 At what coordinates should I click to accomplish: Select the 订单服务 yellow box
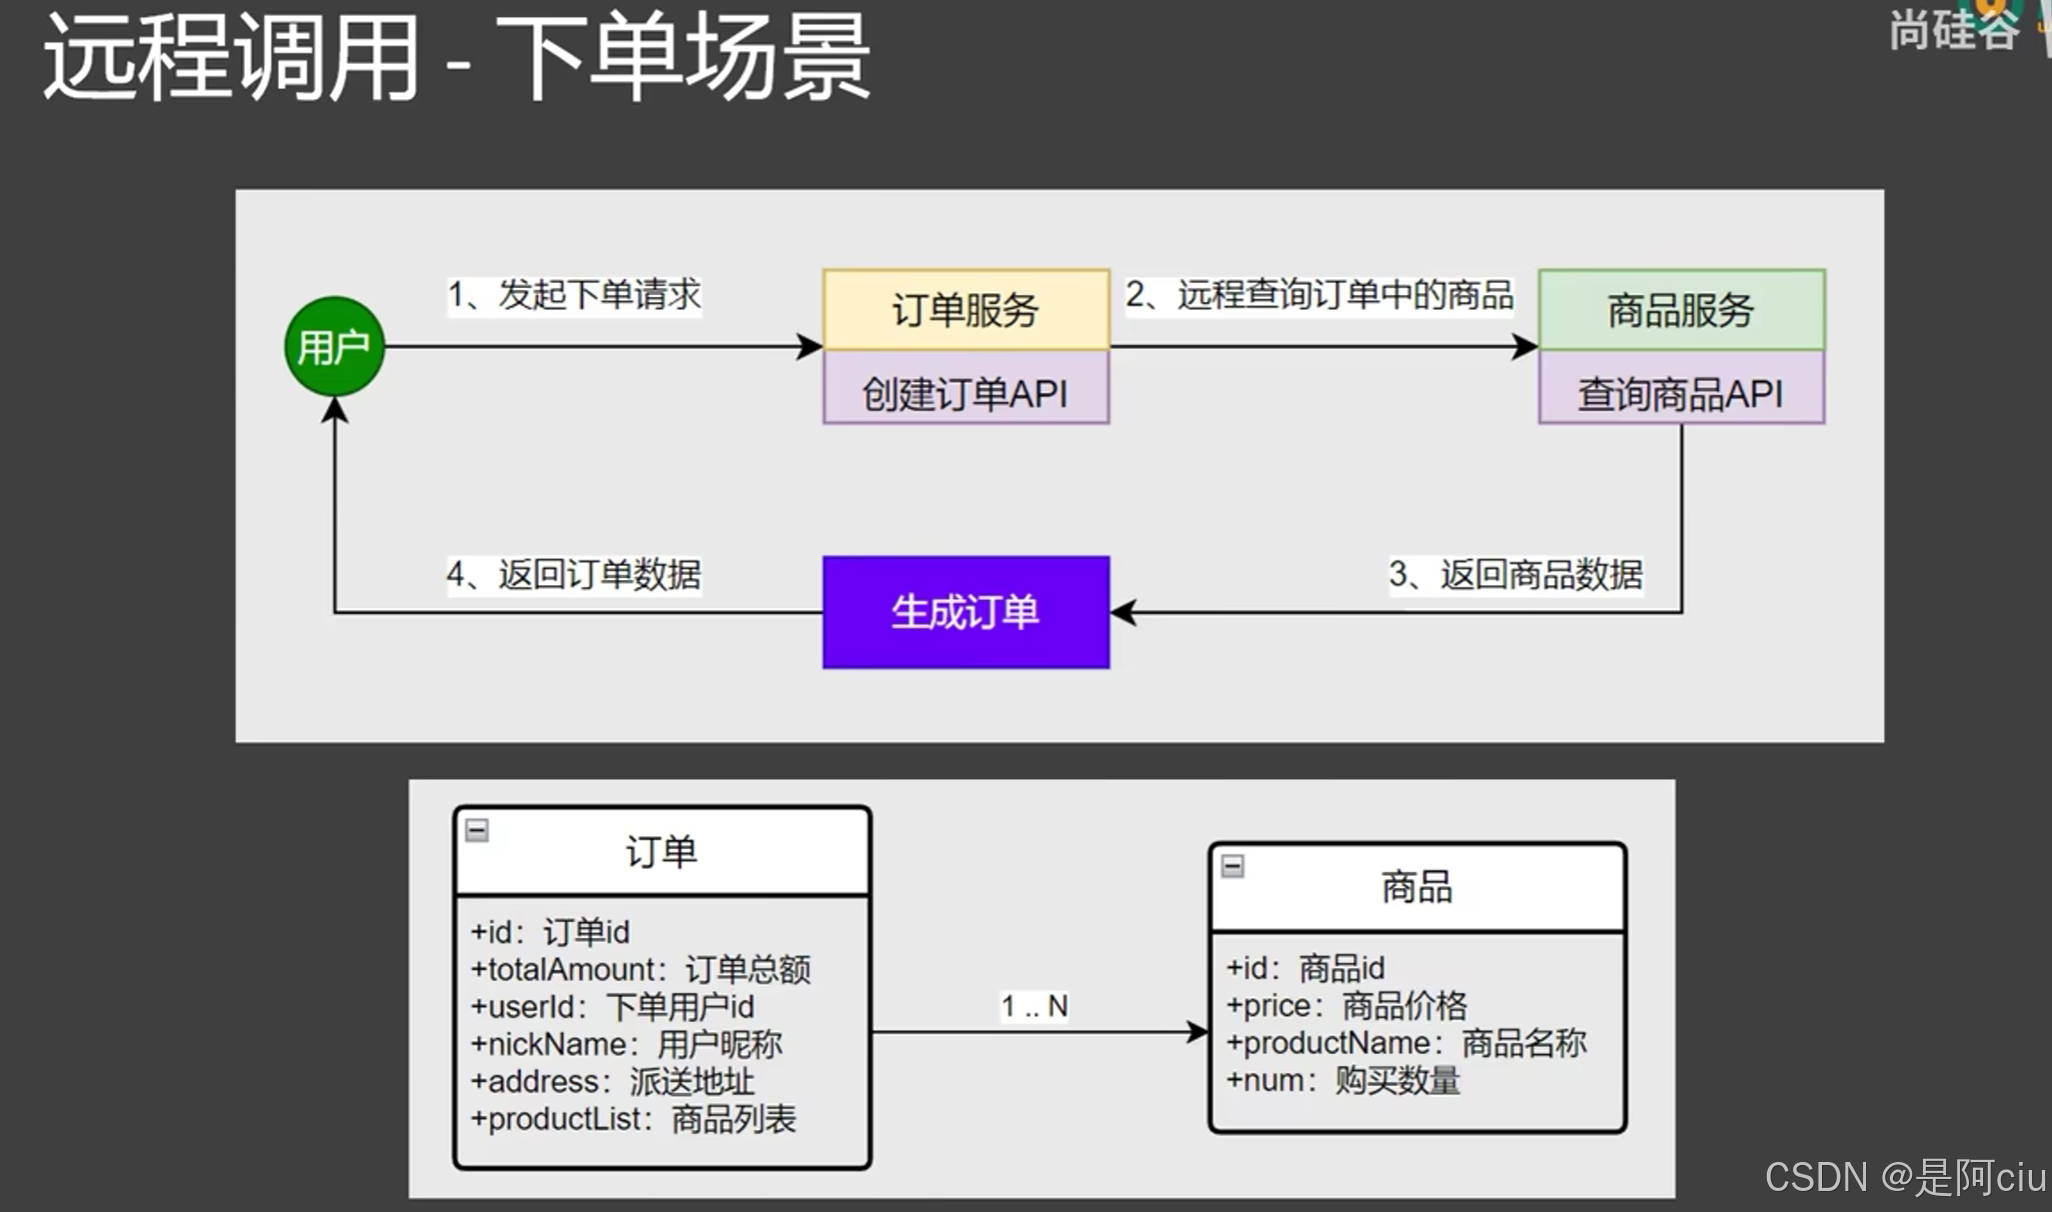tap(965, 310)
